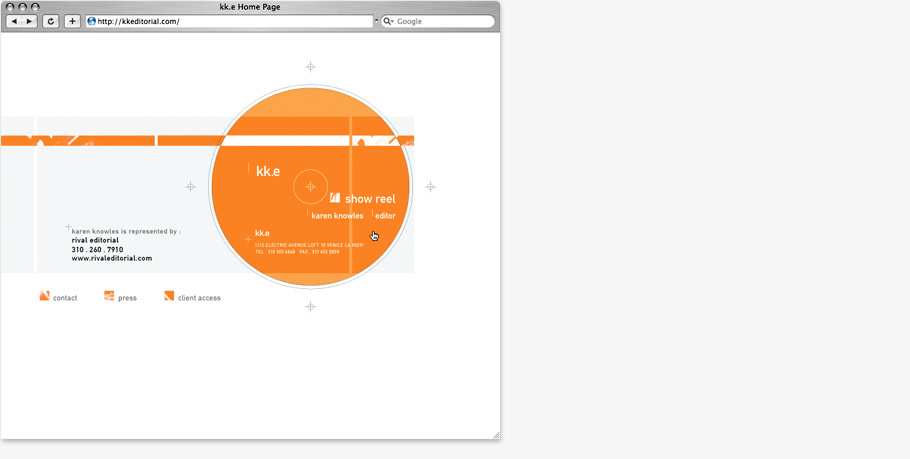
Task: Click the 310 . 260 . 7910 phone number
Action: (x=98, y=250)
